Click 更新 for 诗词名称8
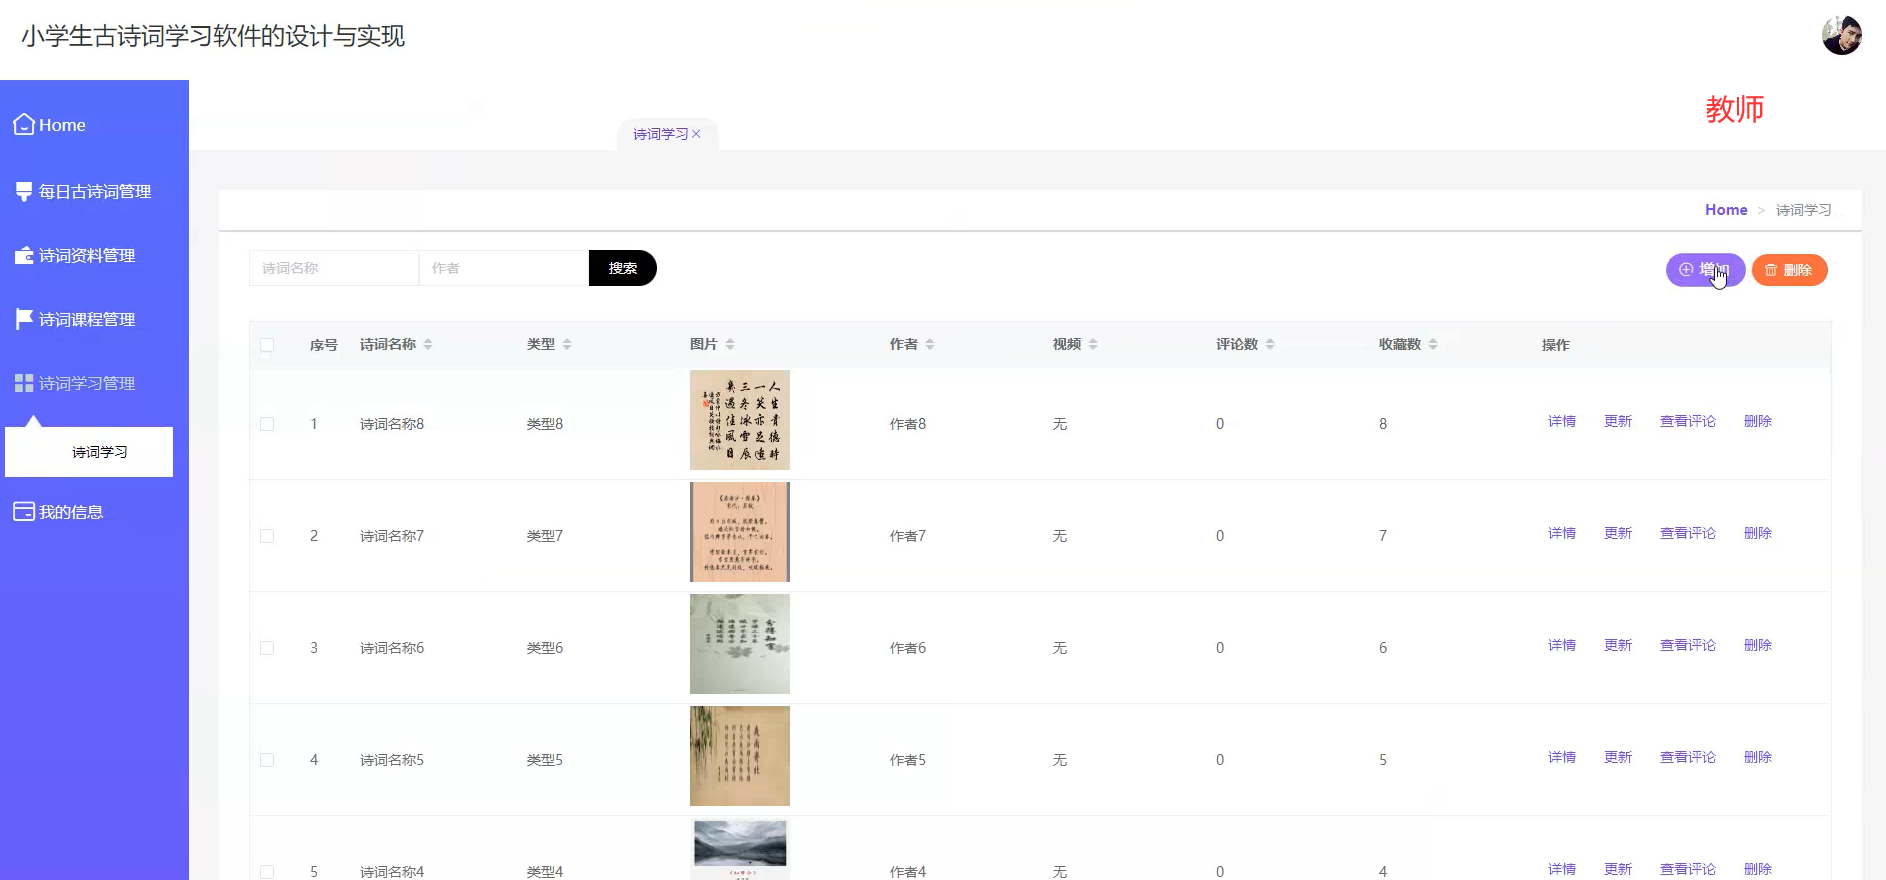The width and height of the screenshot is (1886, 880). (1618, 421)
